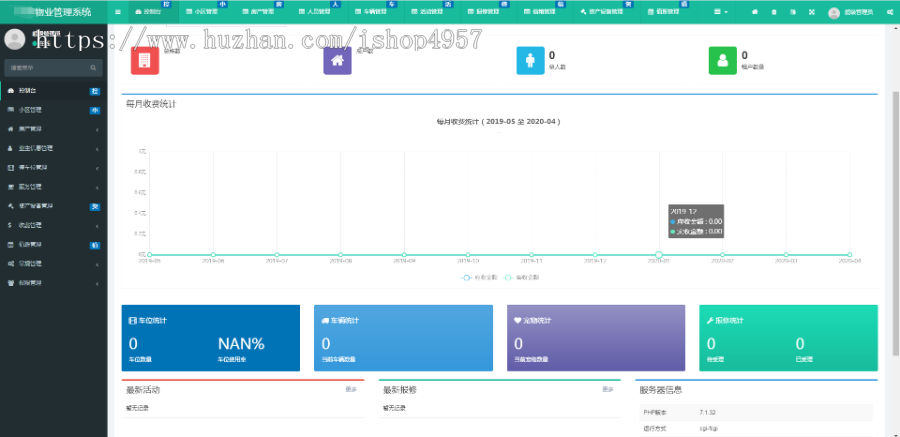Click the blue person stat icon

coord(530,60)
